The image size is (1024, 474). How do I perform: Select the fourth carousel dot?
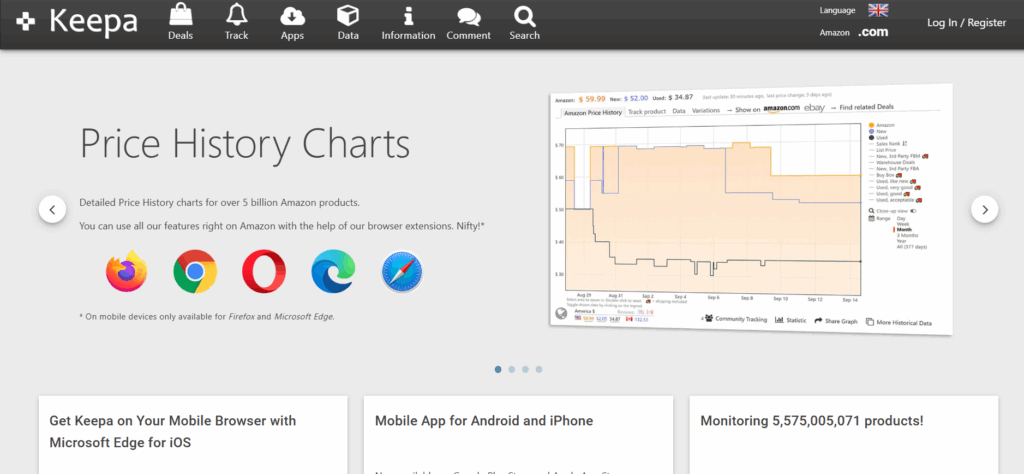click(x=539, y=370)
